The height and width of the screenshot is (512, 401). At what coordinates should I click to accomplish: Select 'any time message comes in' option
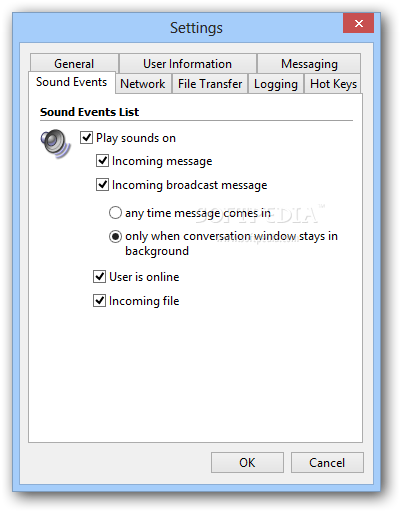pyautogui.click(x=115, y=213)
